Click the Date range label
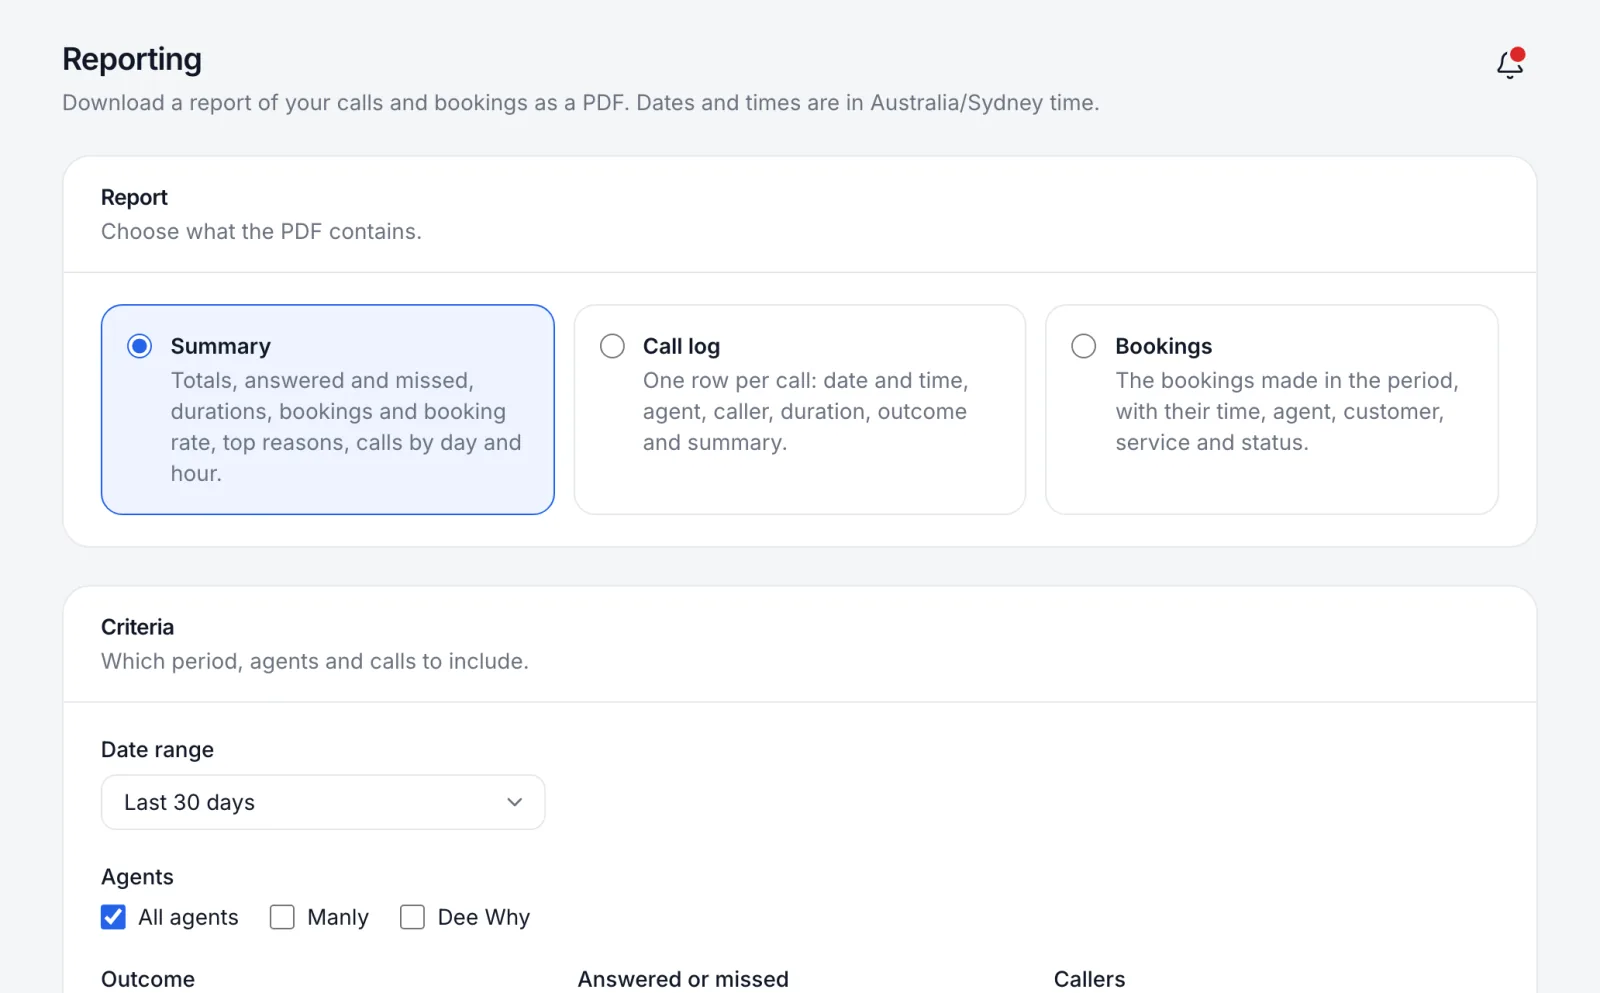1600x993 pixels. [x=157, y=750]
